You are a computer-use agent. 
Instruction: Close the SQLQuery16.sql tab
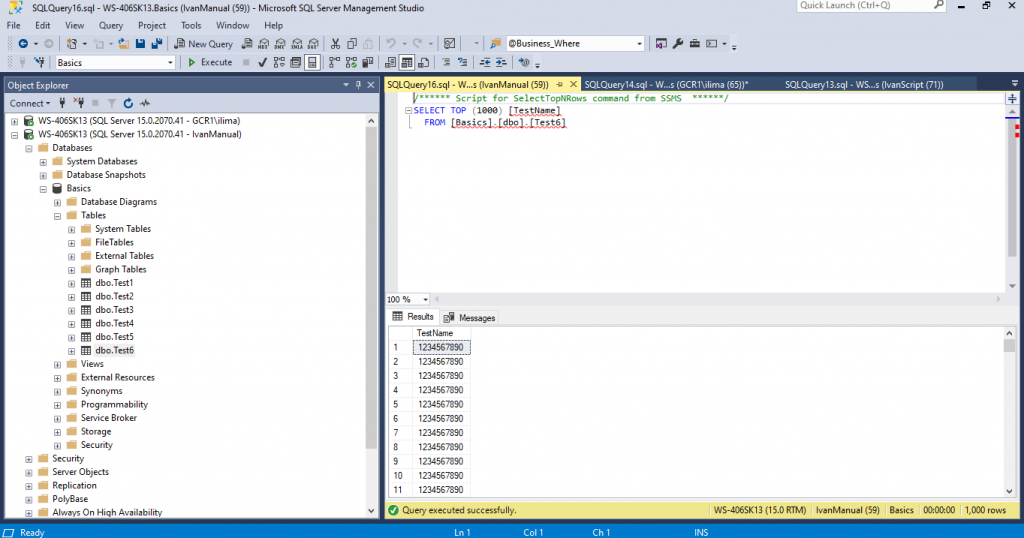tap(573, 84)
